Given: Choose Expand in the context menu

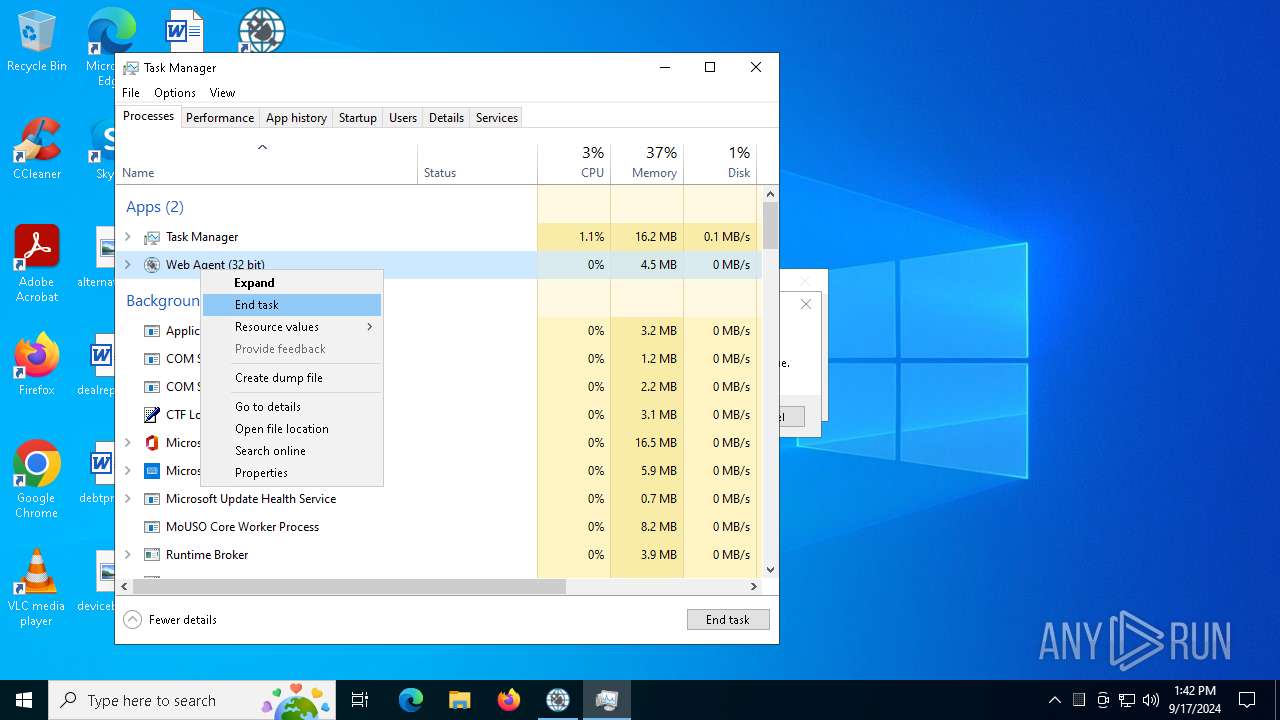Looking at the screenshot, I should pos(292,283).
